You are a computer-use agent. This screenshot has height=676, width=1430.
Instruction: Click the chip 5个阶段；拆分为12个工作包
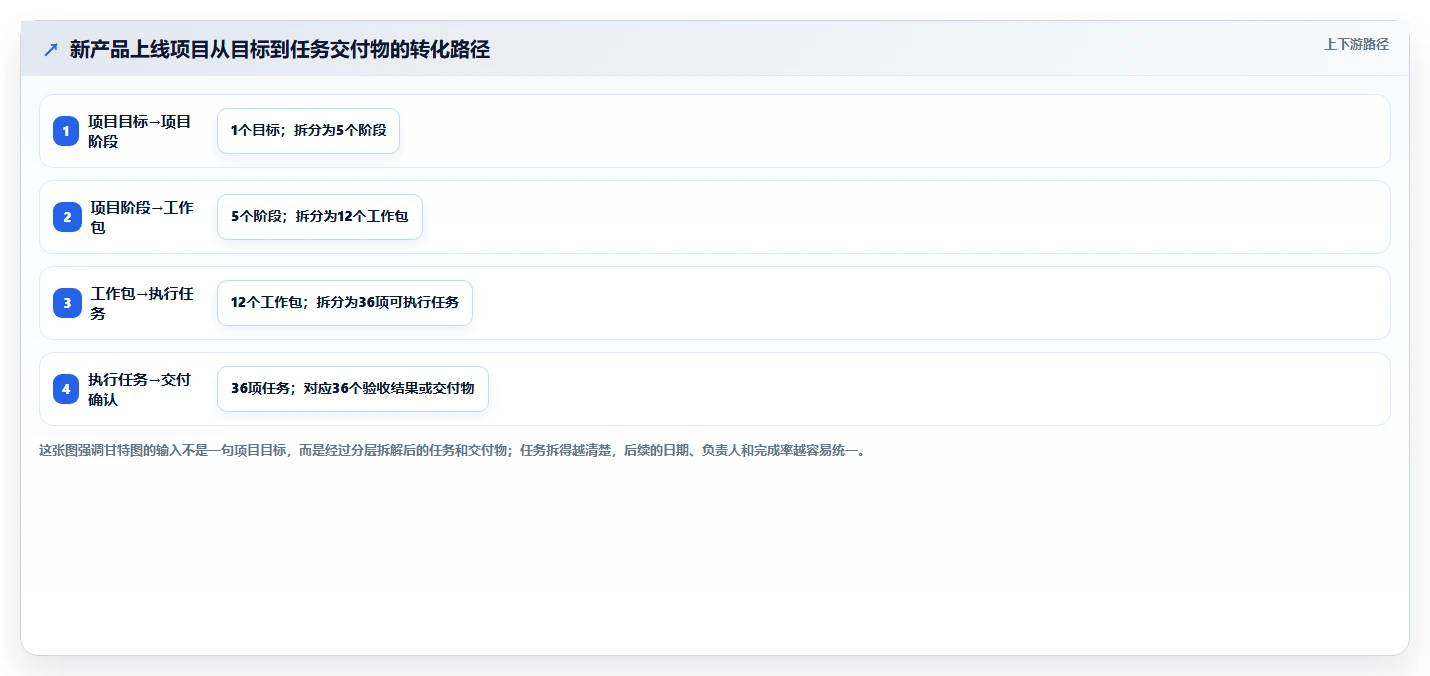320,217
